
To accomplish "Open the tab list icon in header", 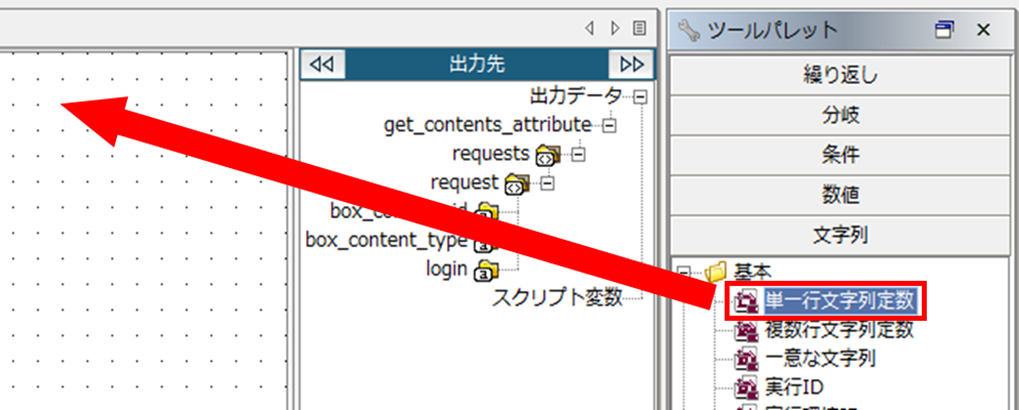I will coord(639,30).
